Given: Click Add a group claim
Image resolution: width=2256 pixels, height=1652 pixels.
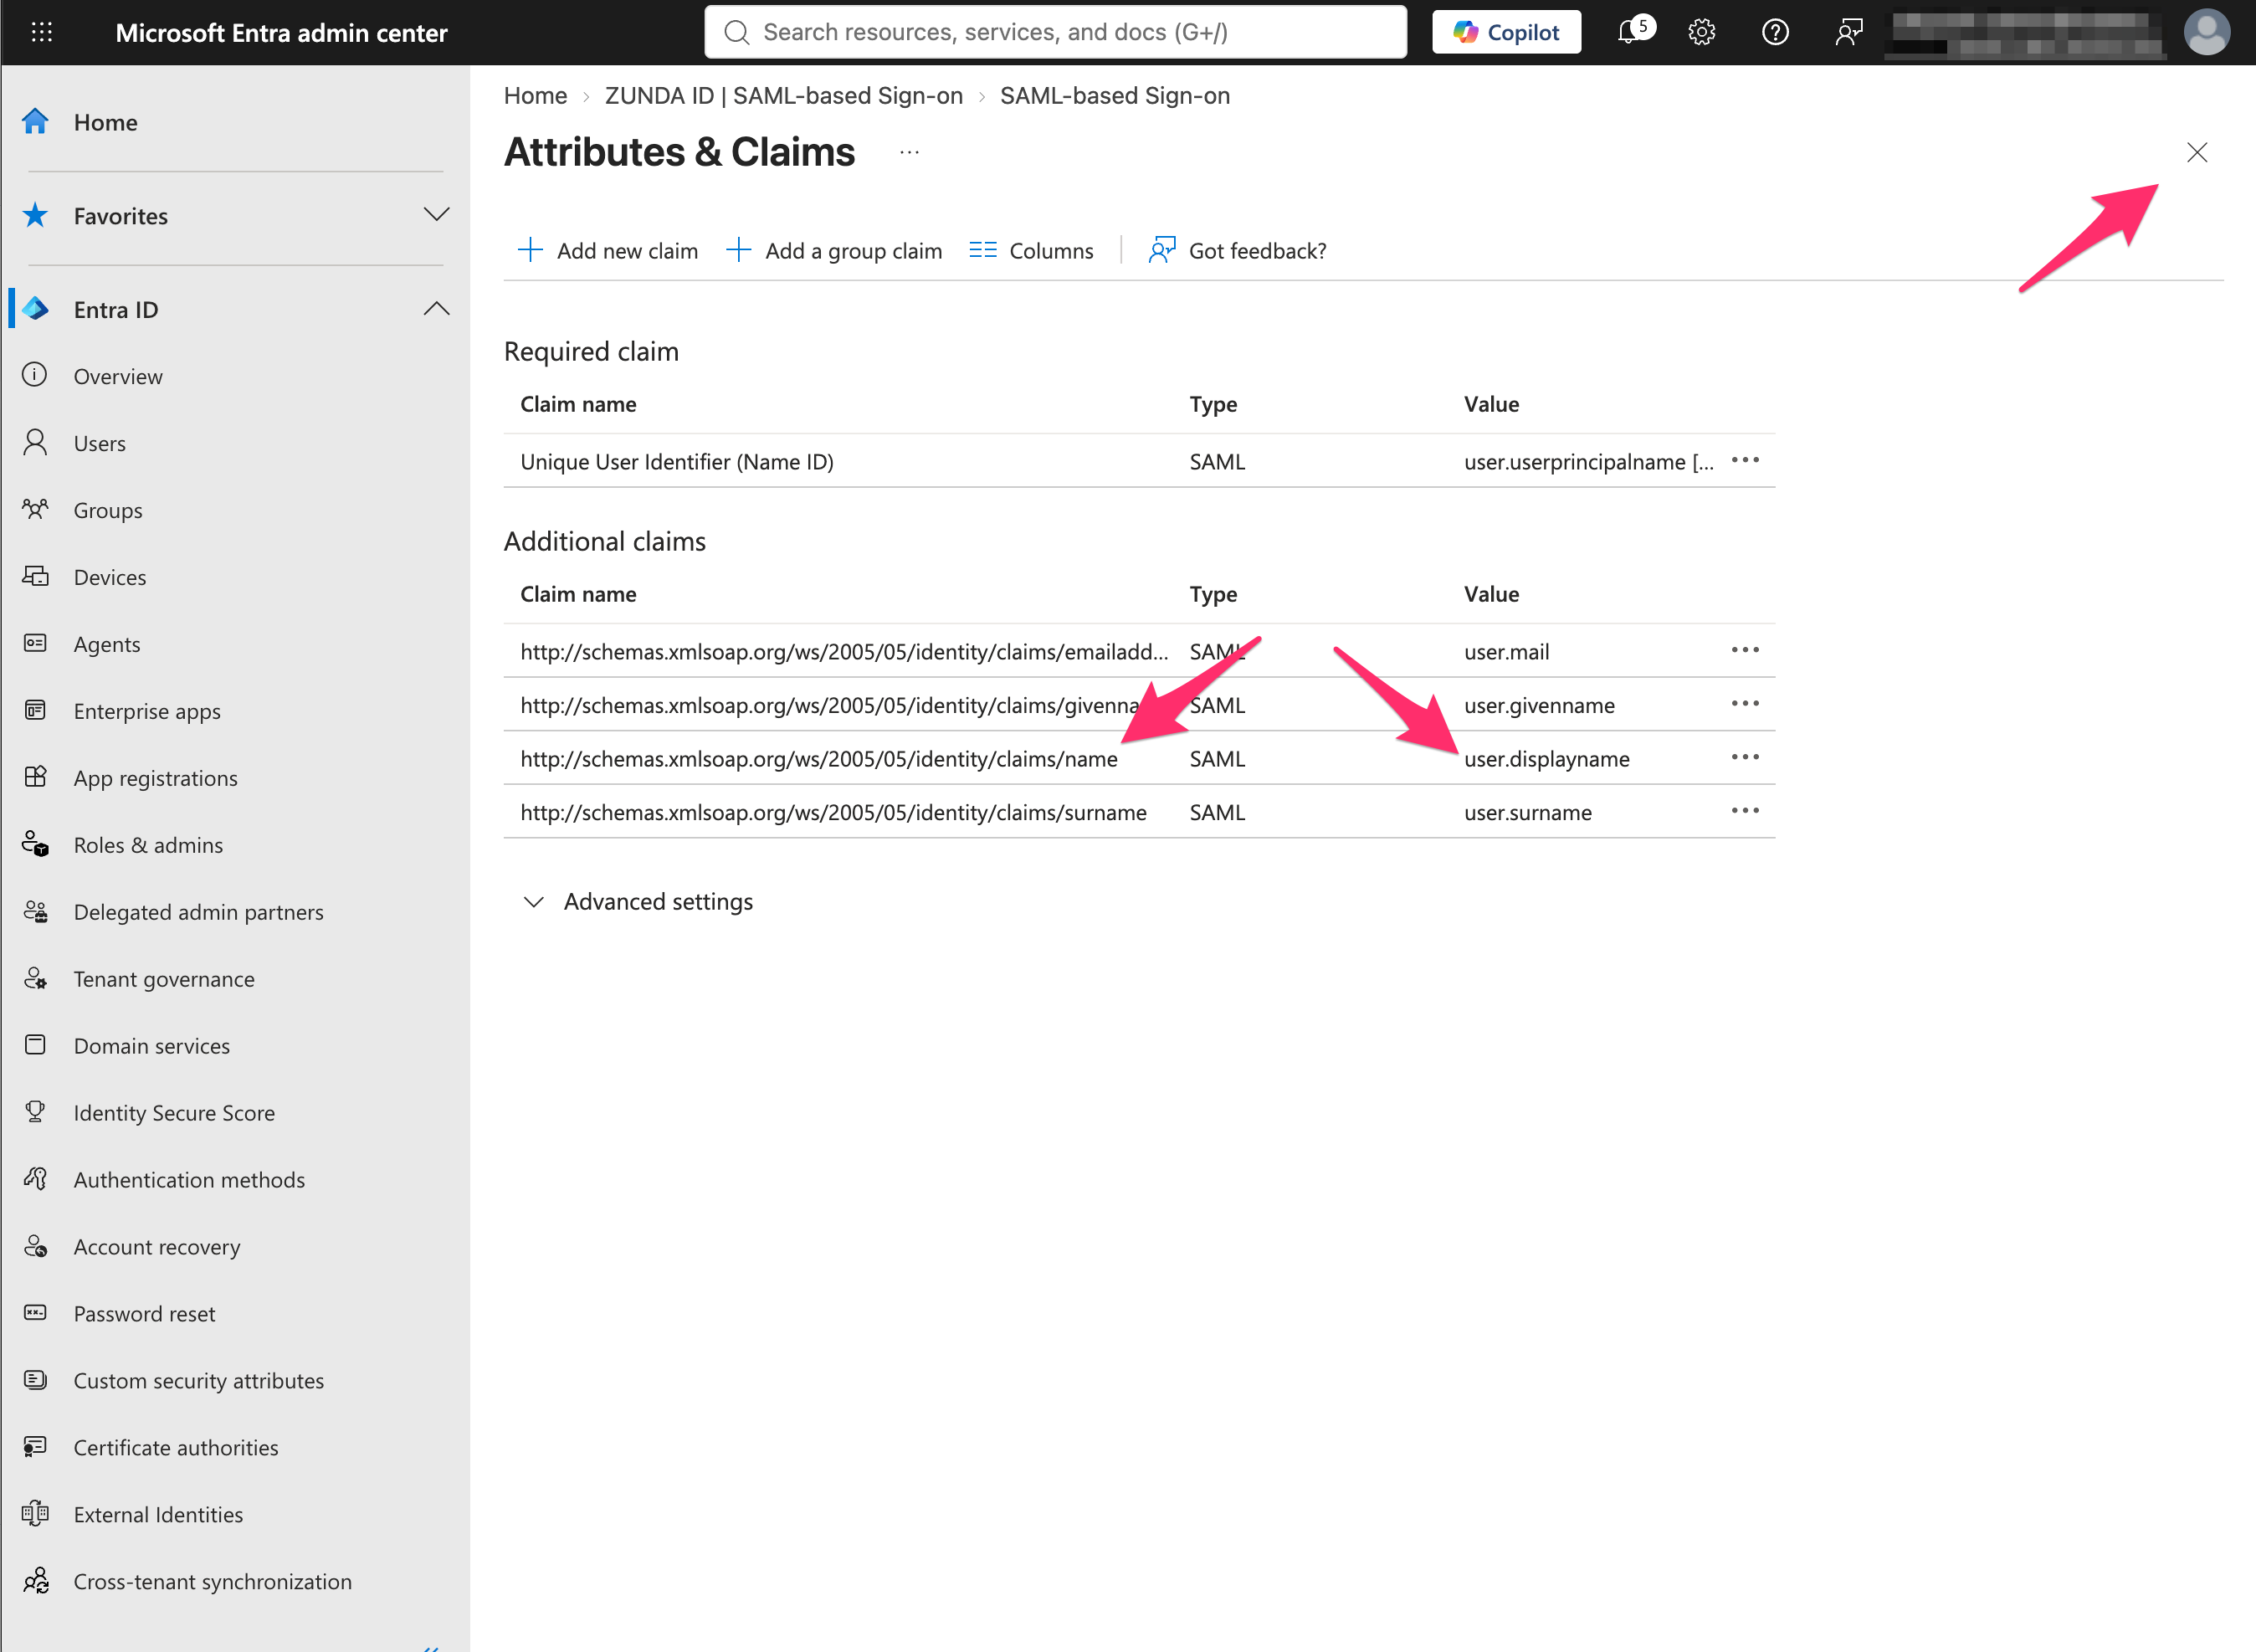Looking at the screenshot, I should 833,250.
